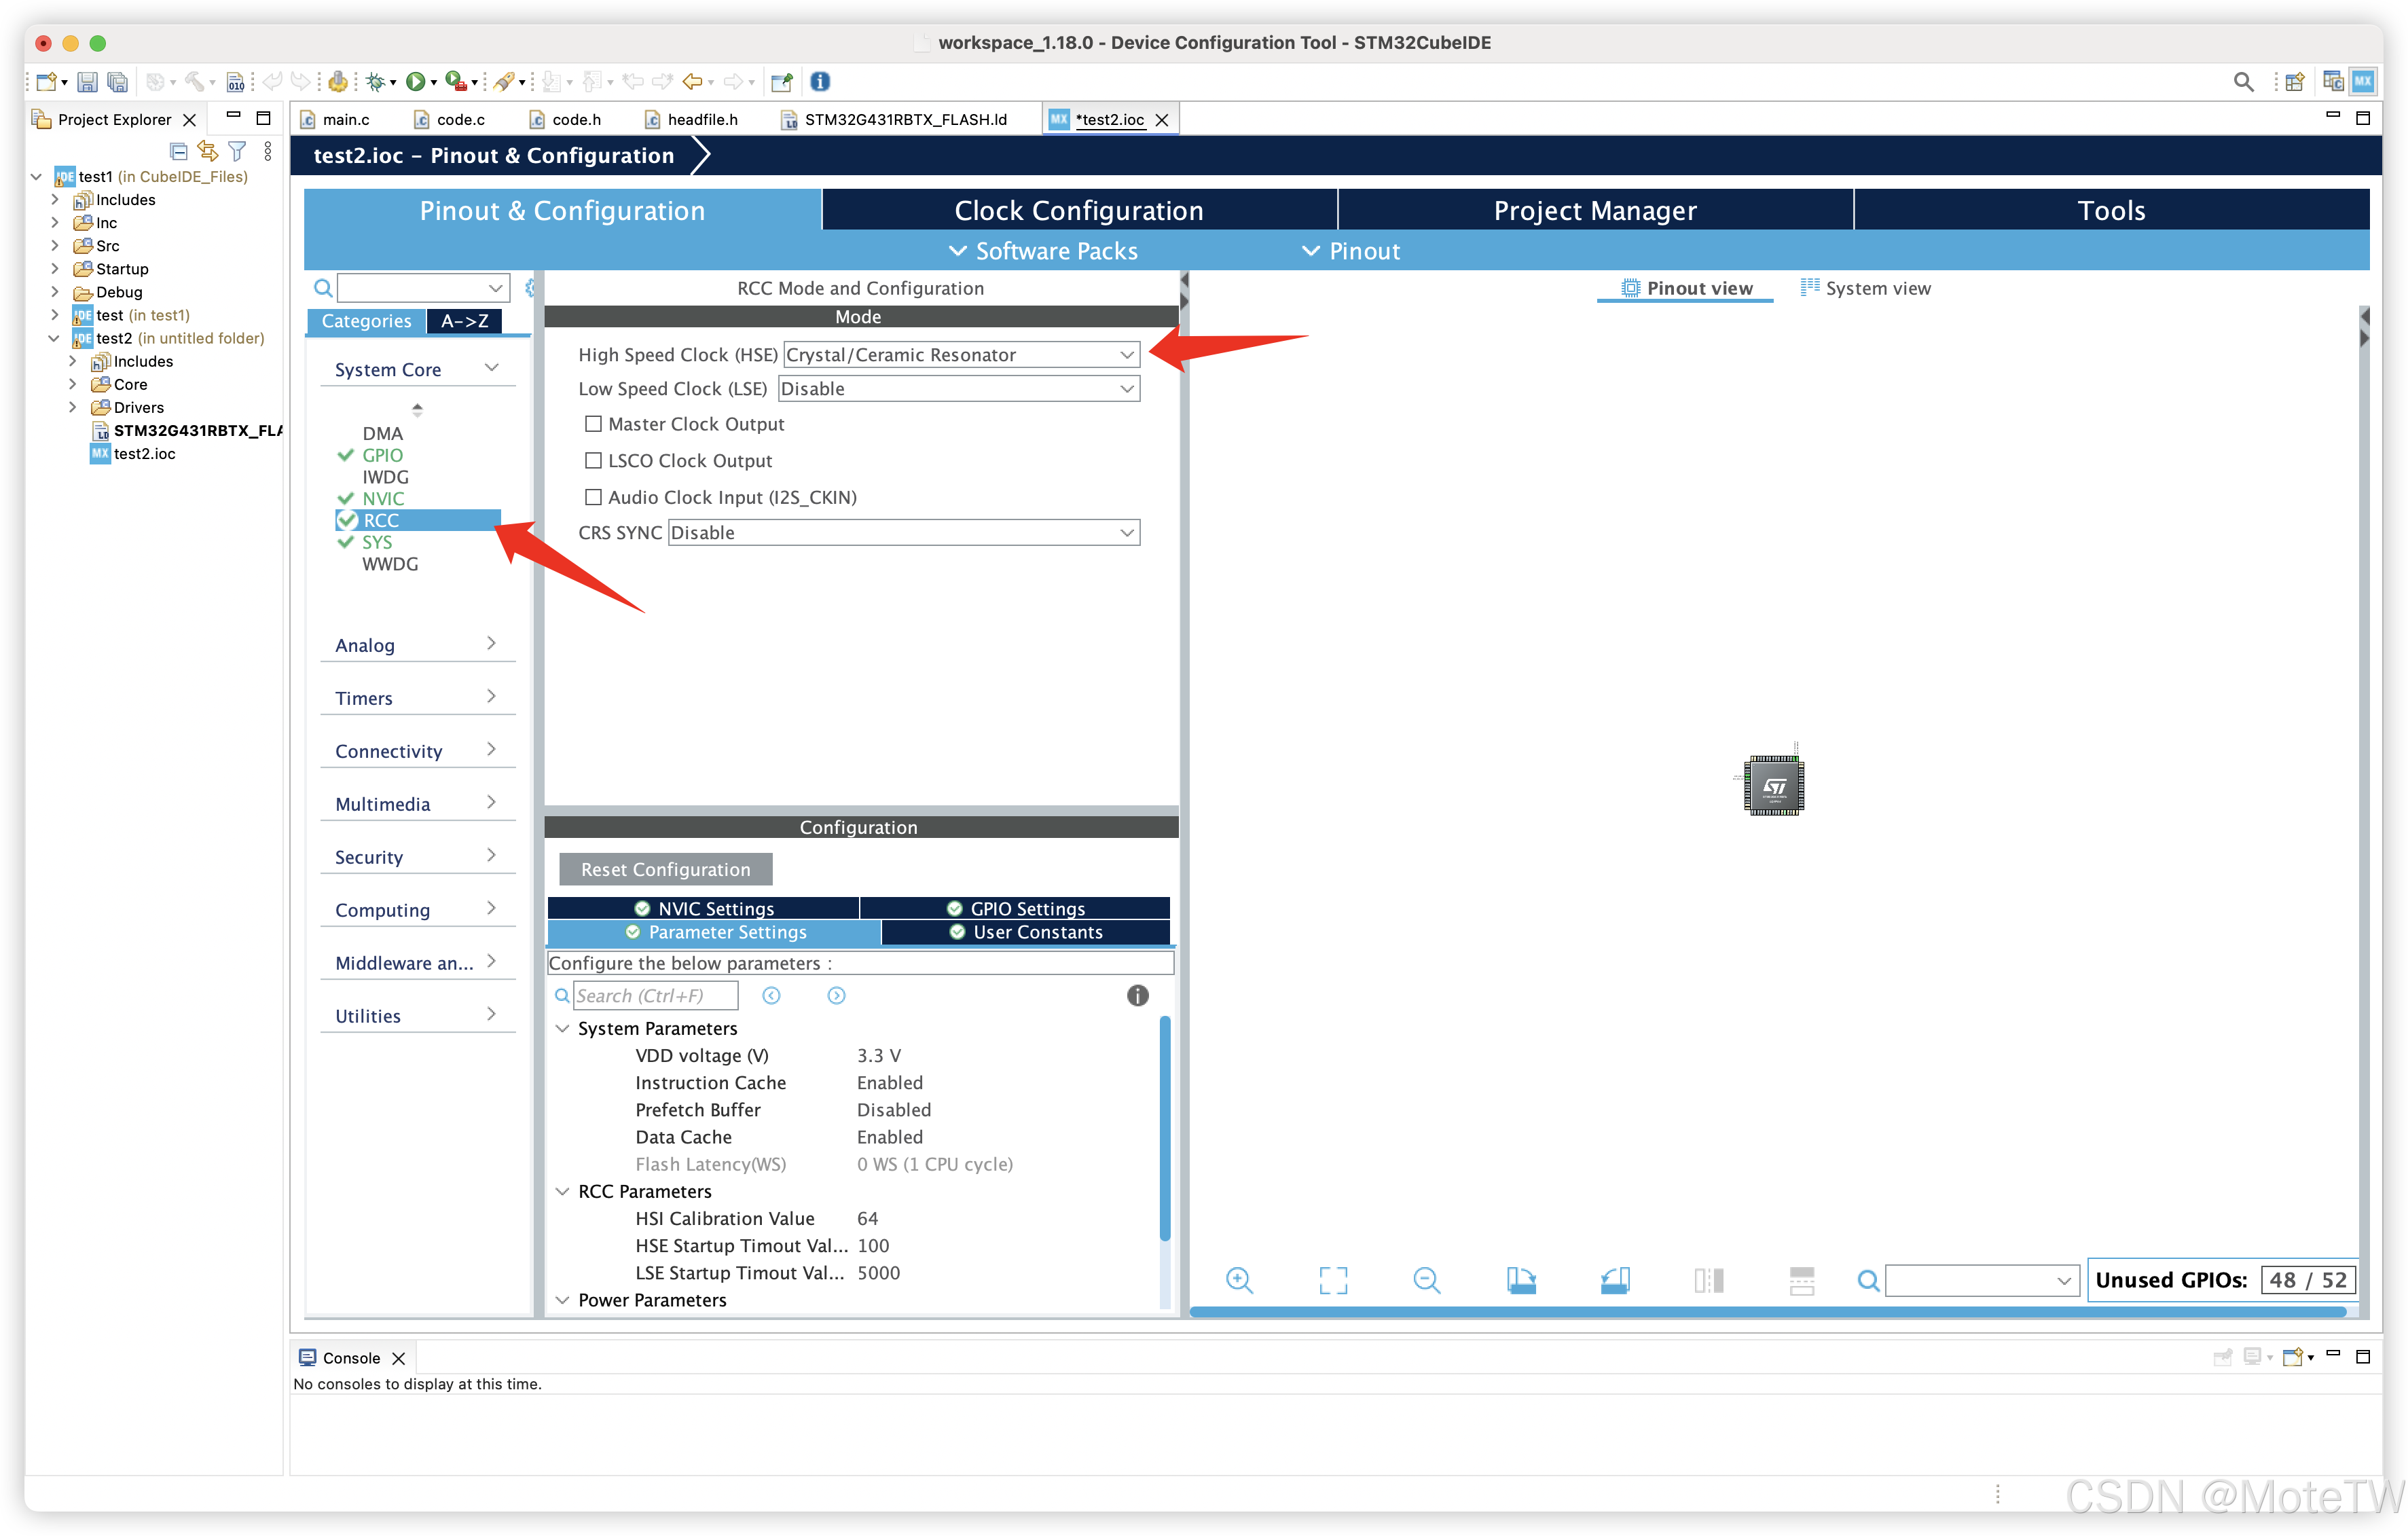Click the Reset Configuration button
Viewport: 2408px width, 1536px height.
[x=665, y=869]
